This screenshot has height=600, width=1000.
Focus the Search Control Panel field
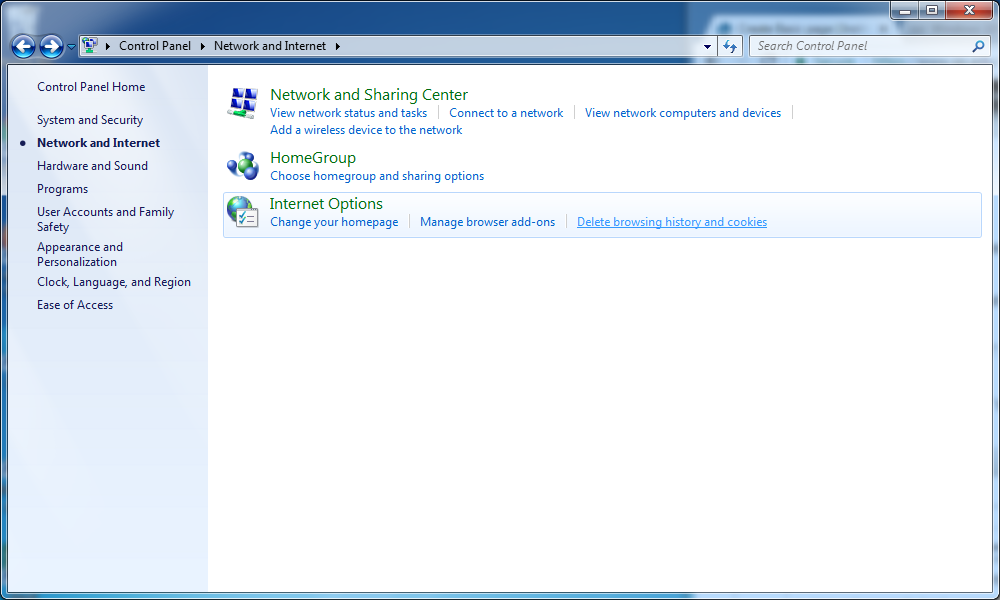pyautogui.click(x=860, y=46)
